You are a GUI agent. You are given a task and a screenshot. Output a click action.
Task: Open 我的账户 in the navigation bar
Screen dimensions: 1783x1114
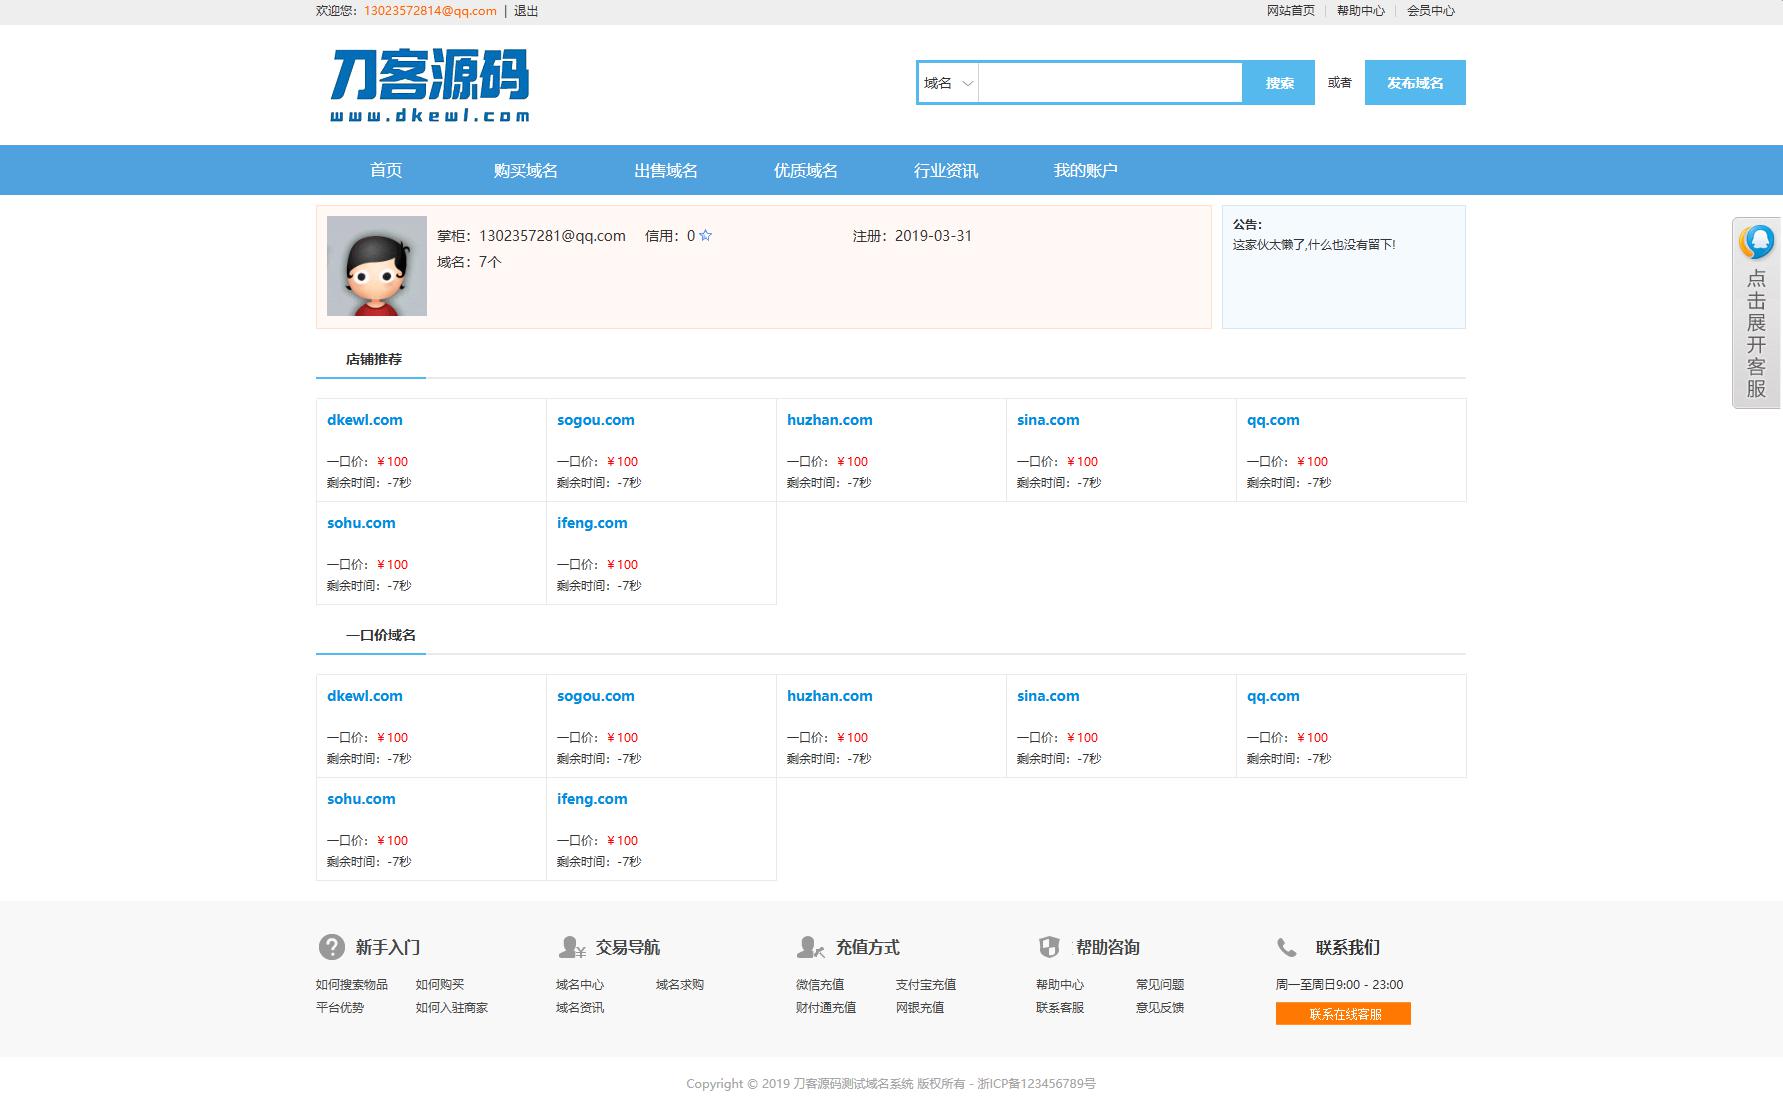(1086, 170)
